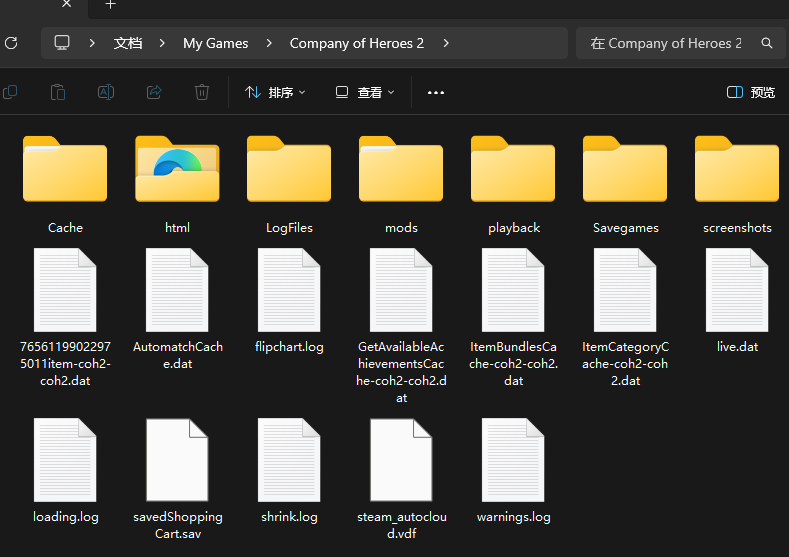Image resolution: width=789 pixels, height=557 pixels.
Task: Select the flipchart.log file
Action: tap(289, 301)
